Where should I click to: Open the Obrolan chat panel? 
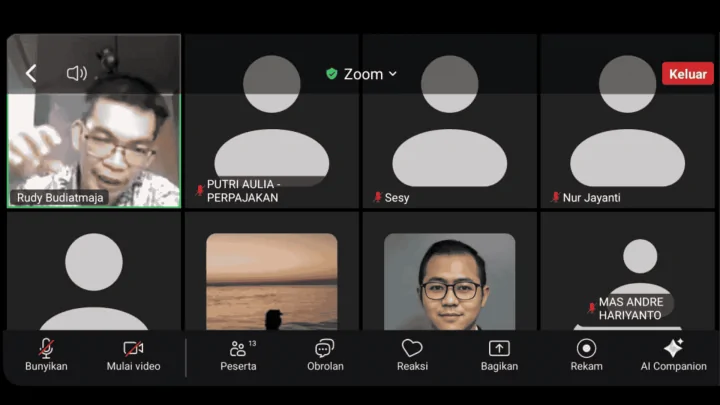tap(325, 354)
